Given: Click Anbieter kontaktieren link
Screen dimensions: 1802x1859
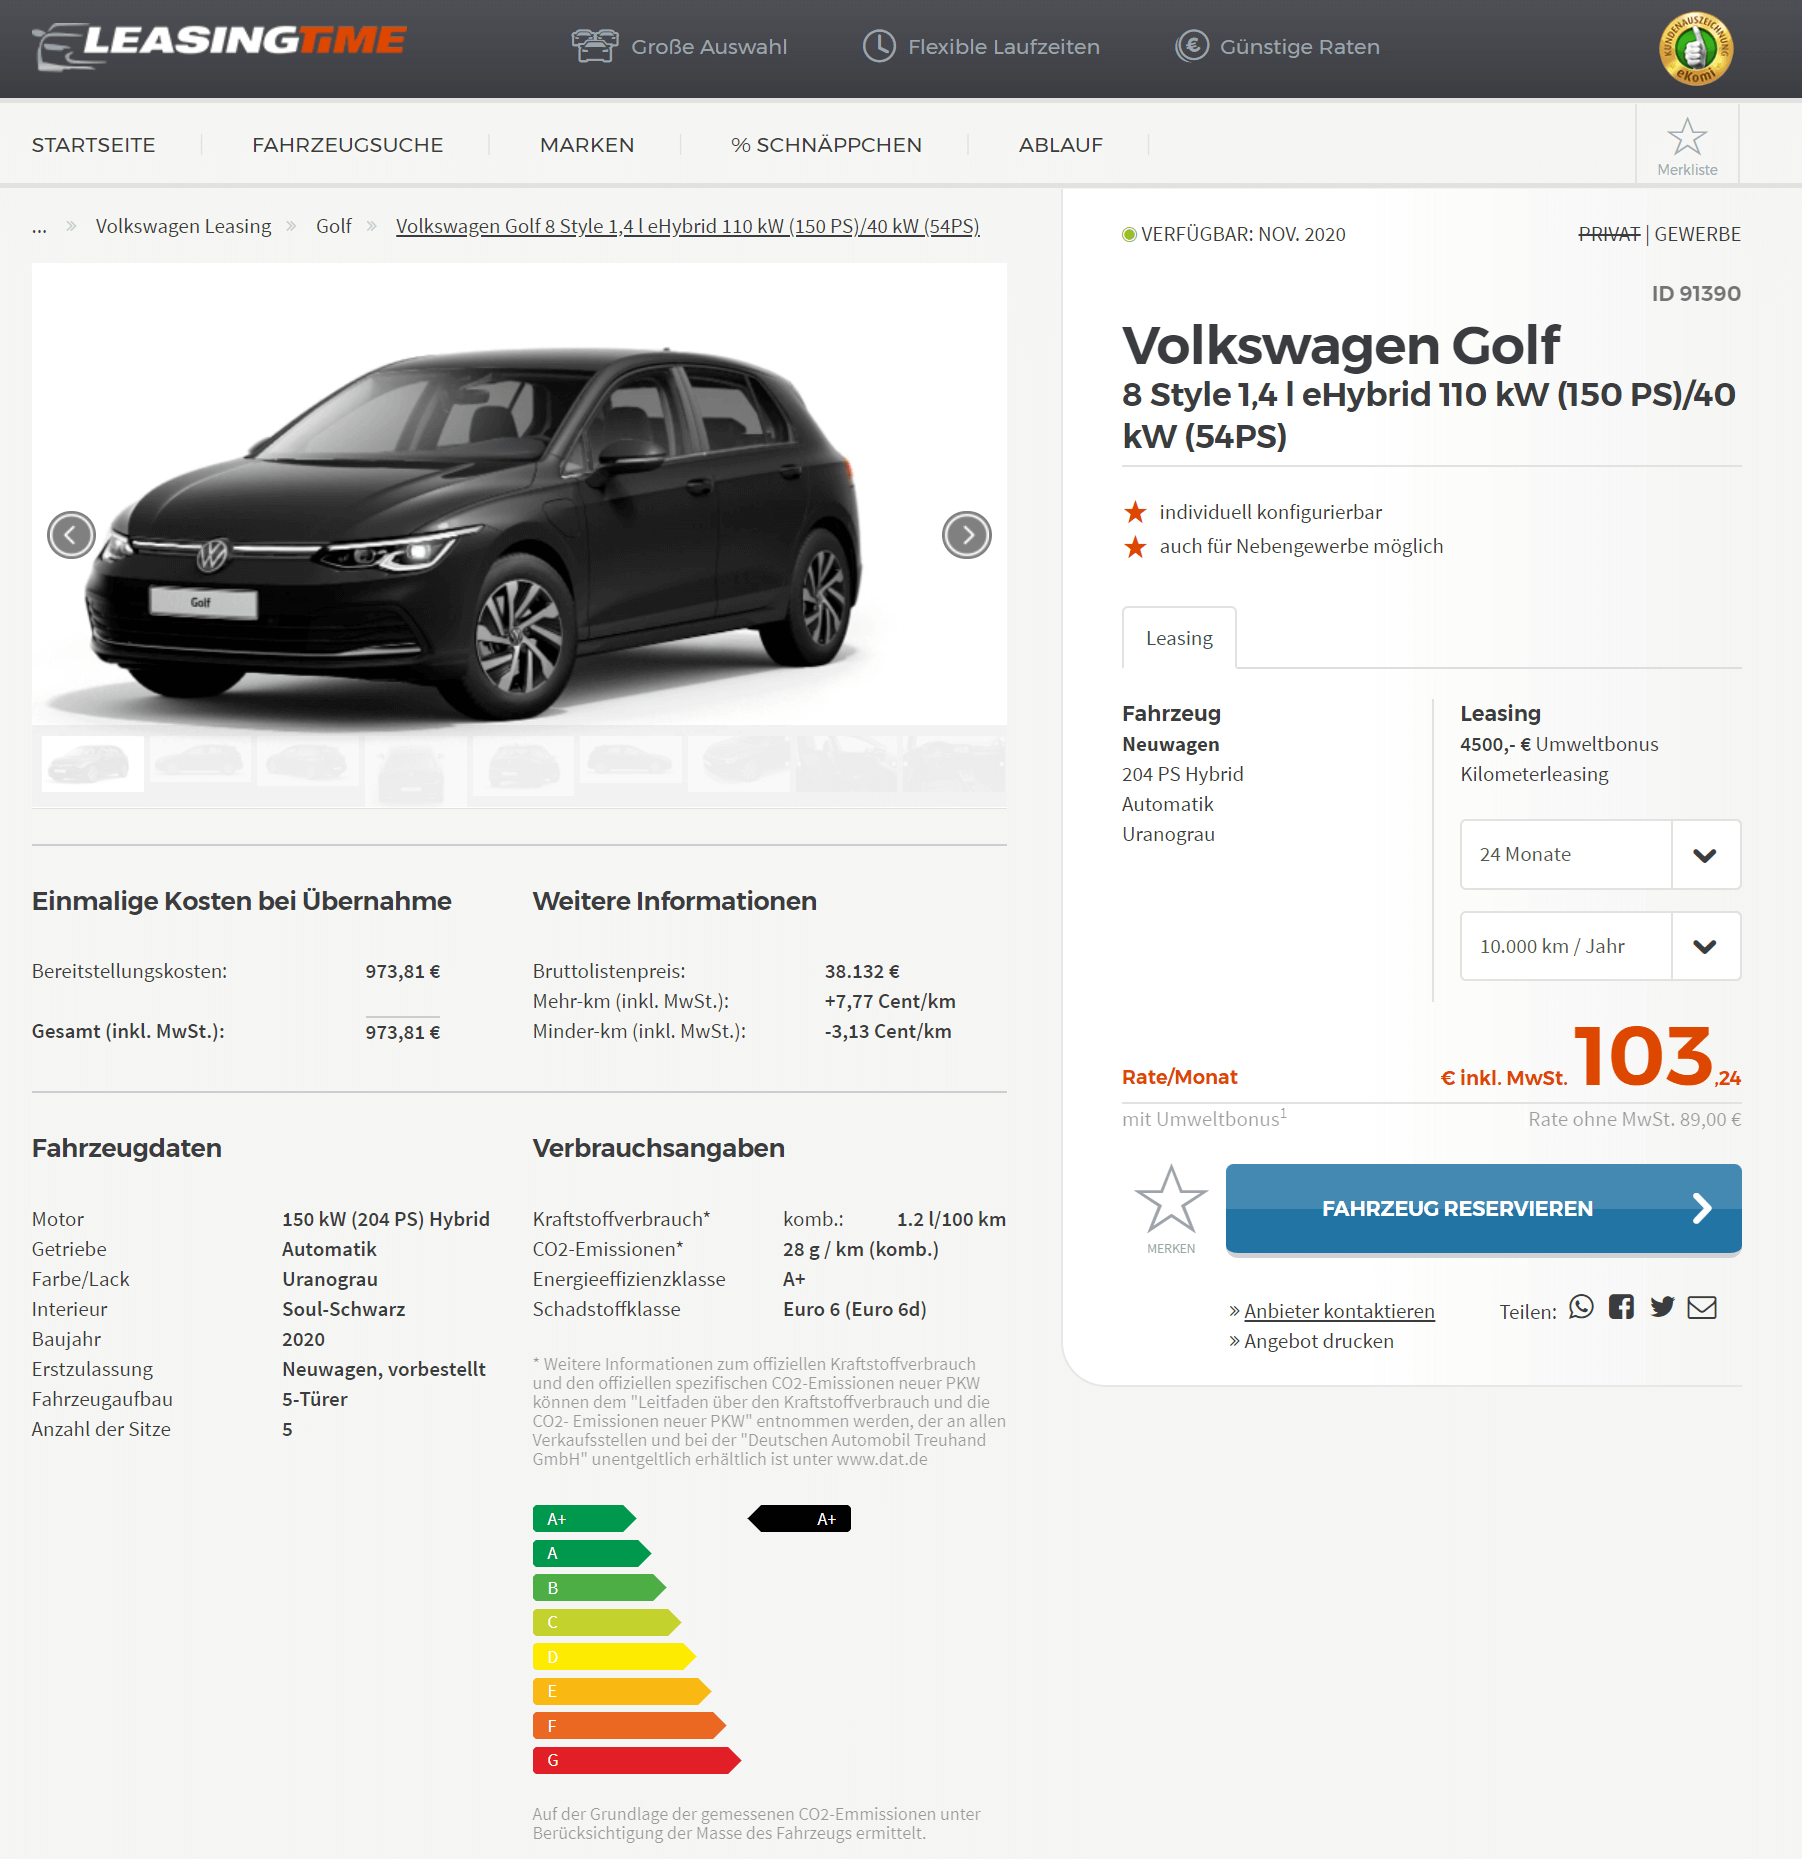Looking at the screenshot, I should [x=1339, y=1311].
